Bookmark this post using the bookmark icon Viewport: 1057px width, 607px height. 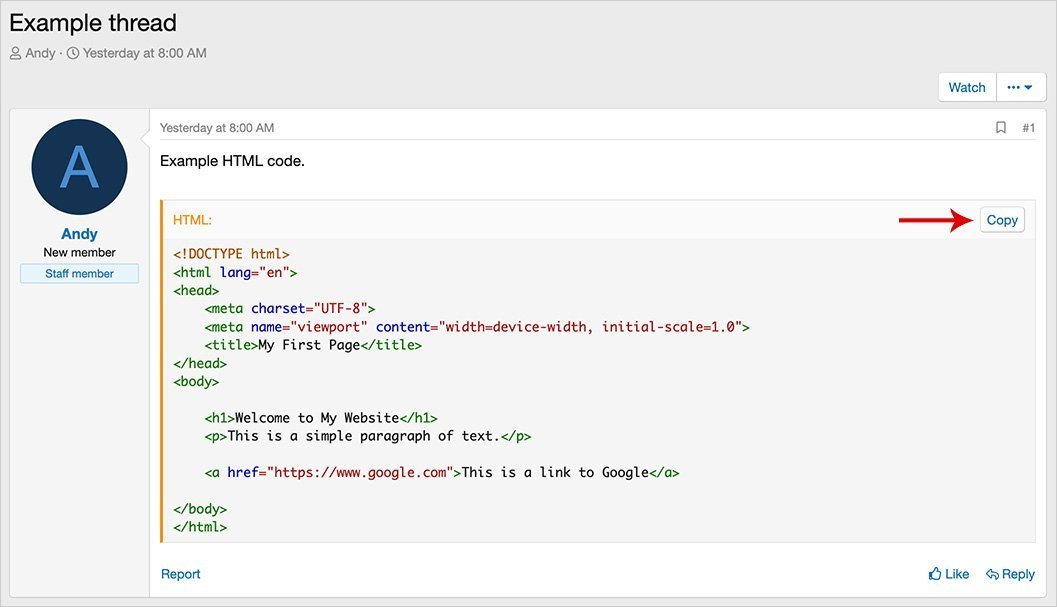[x=1000, y=128]
